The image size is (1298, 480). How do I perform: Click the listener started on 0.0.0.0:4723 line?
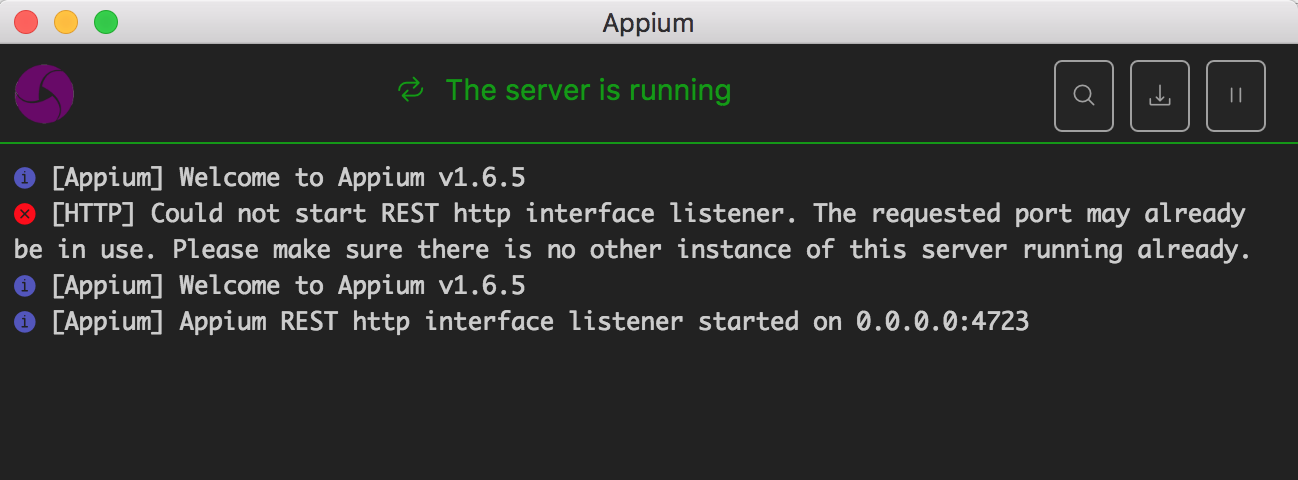tap(540, 322)
